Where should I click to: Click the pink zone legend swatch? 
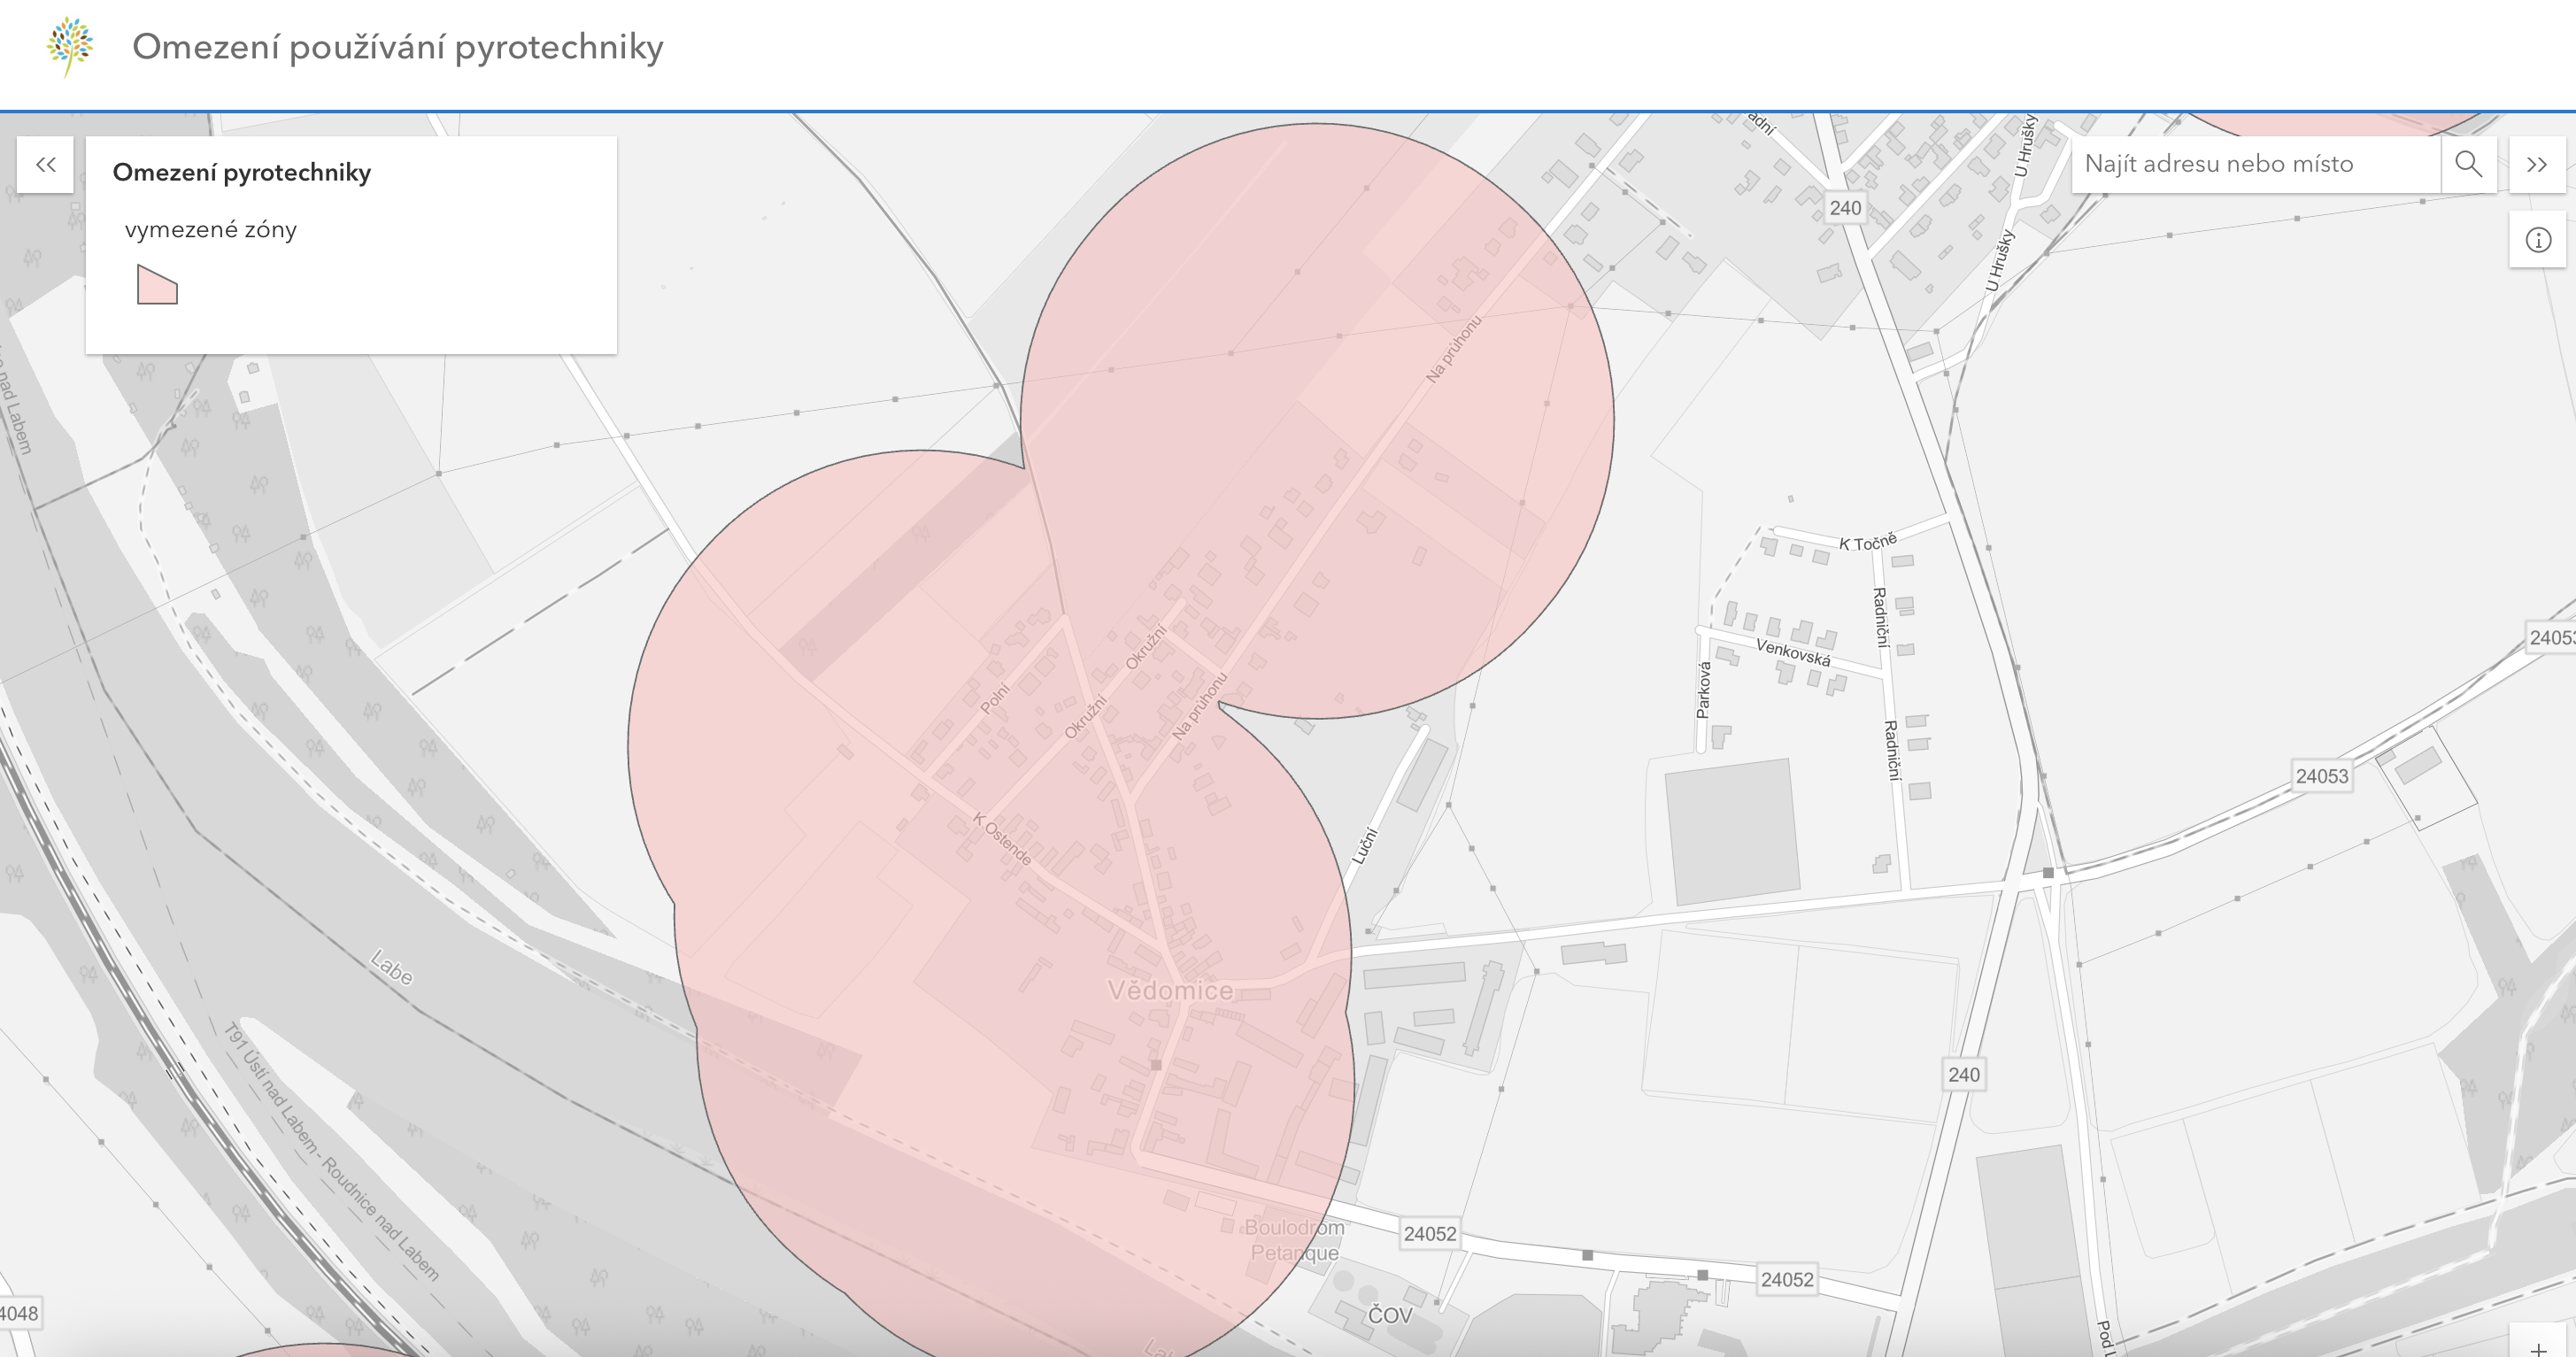point(157,284)
